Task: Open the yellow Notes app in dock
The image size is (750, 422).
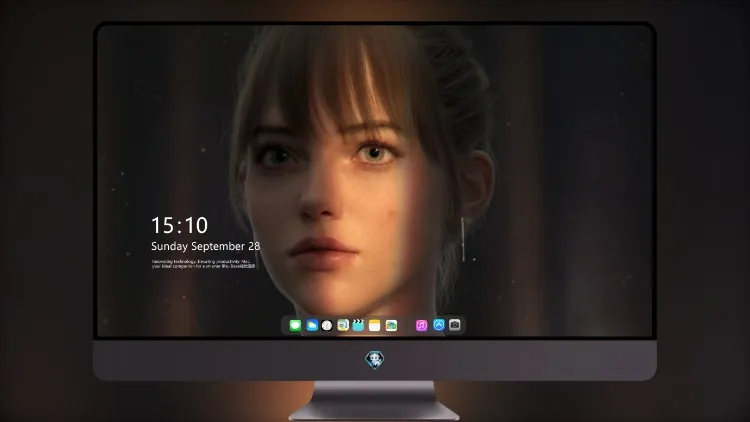Action: point(375,325)
